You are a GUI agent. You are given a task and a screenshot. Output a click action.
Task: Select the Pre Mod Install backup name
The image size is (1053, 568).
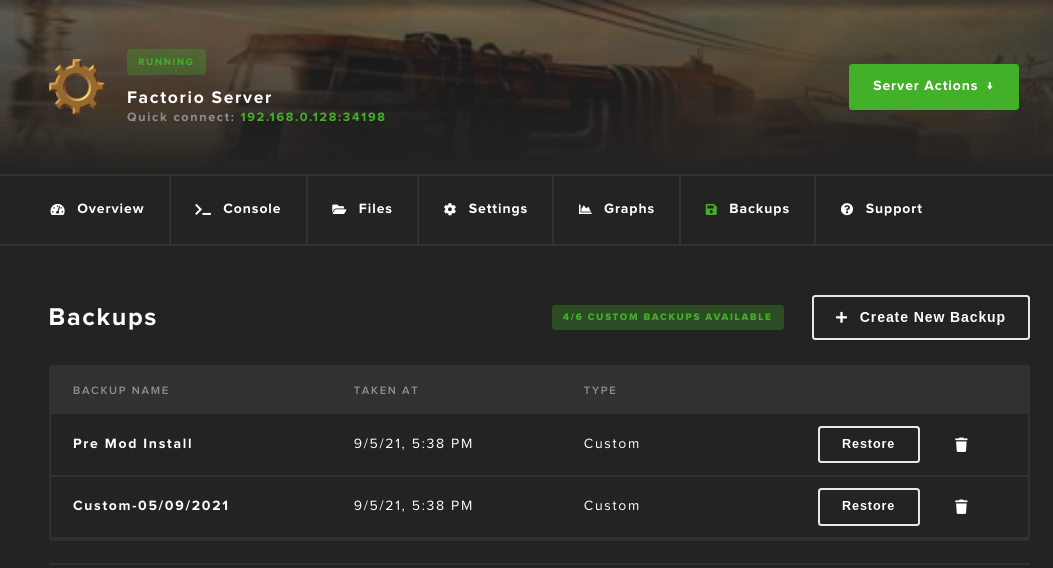tap(132, 444)
